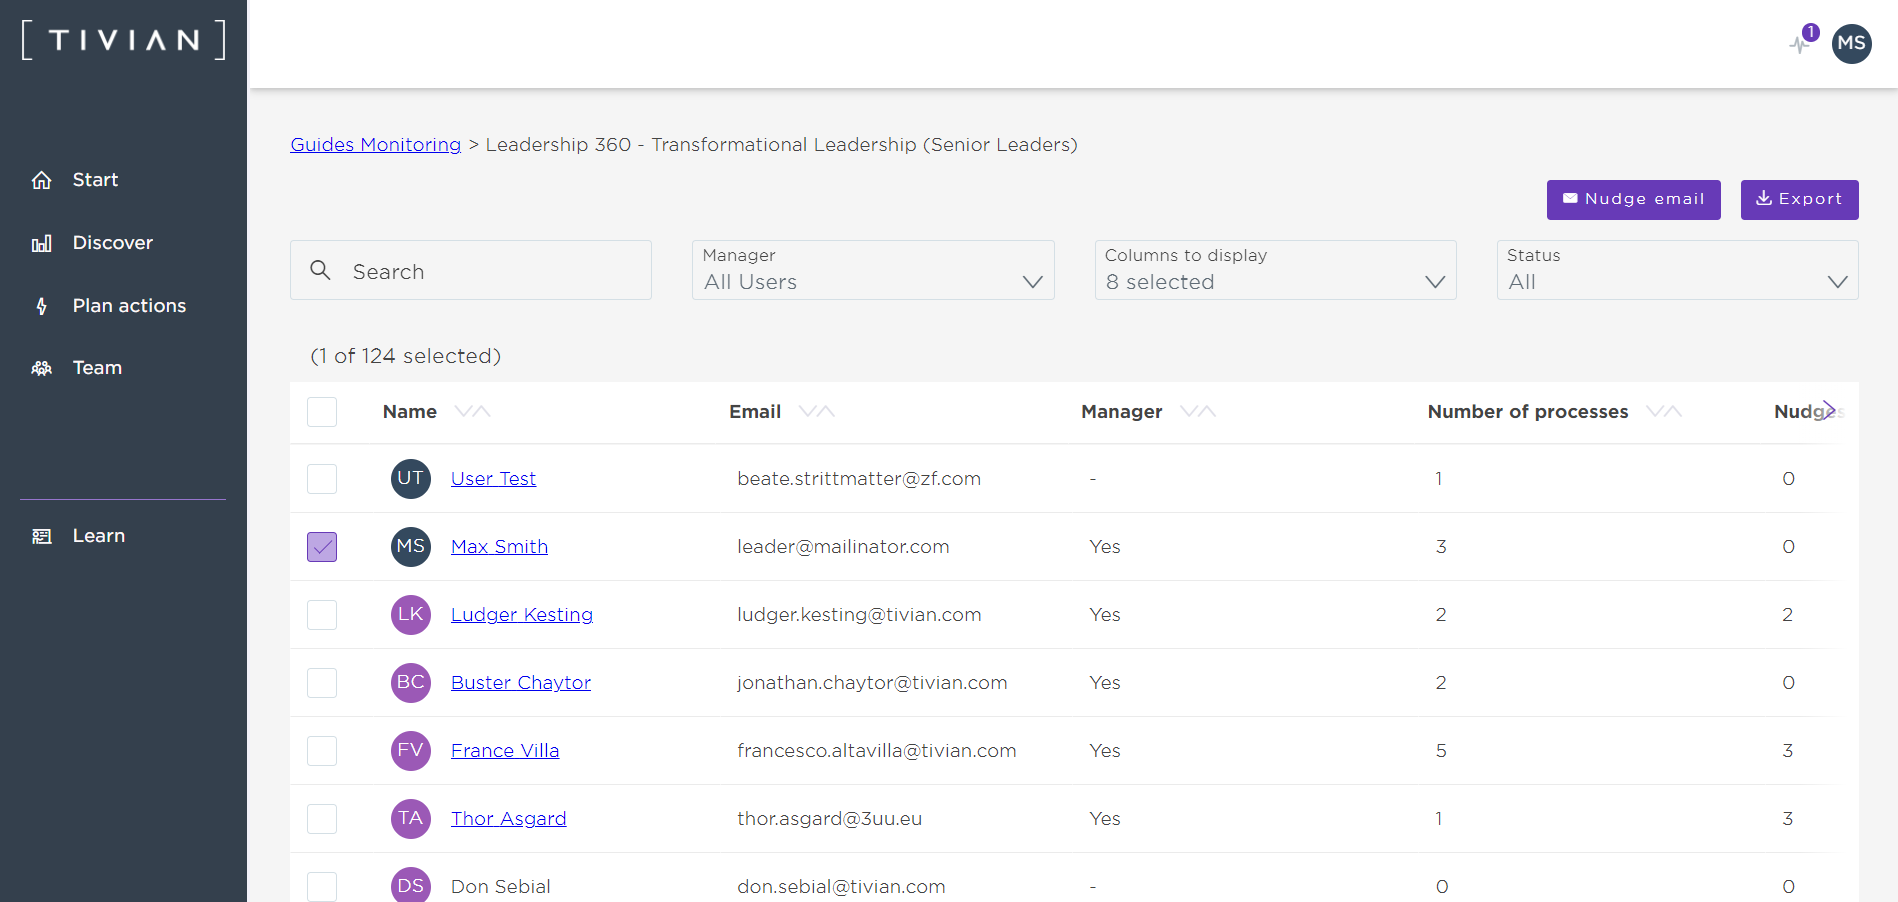Select the User Test row checkbox
Image resolution: width=1898 pixels, height=902 pixels.
click(322, 479)
